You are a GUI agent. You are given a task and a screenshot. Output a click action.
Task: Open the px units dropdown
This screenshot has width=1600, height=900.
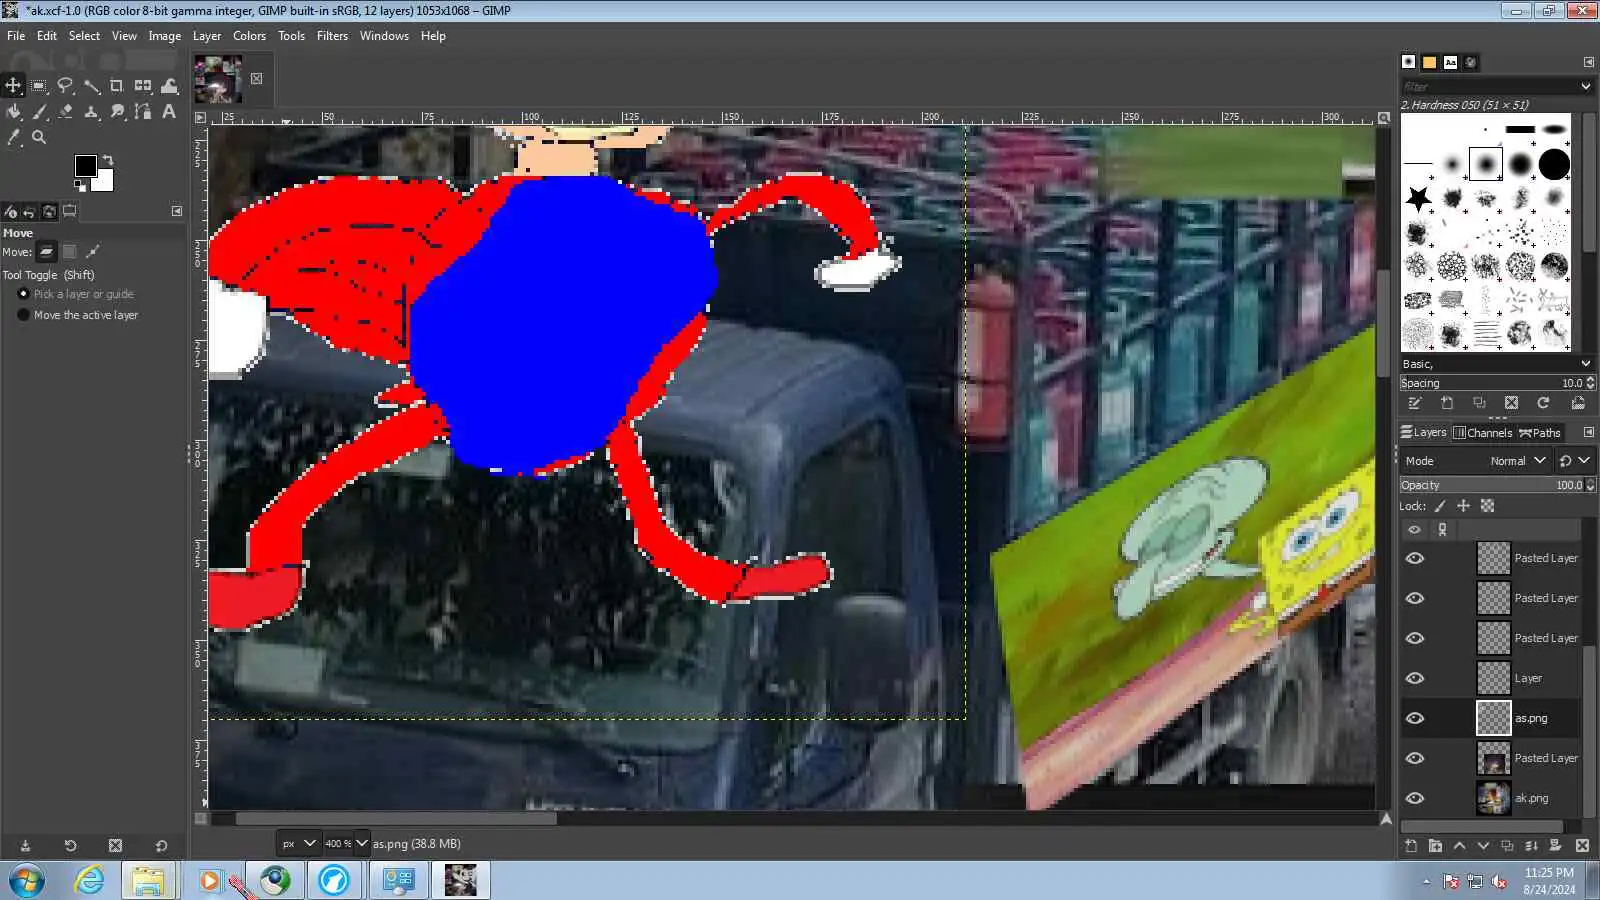(298, 843)
